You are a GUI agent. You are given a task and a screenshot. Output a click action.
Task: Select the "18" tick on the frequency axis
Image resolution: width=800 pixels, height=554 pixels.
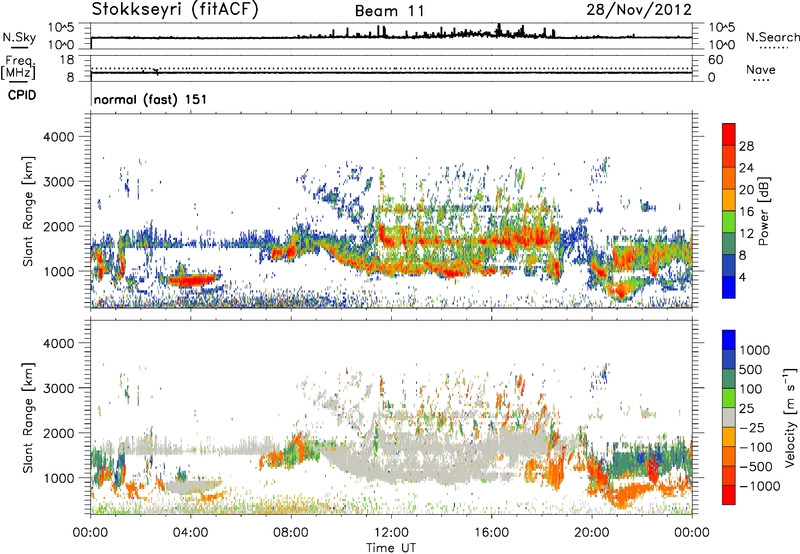pos(67,60)
